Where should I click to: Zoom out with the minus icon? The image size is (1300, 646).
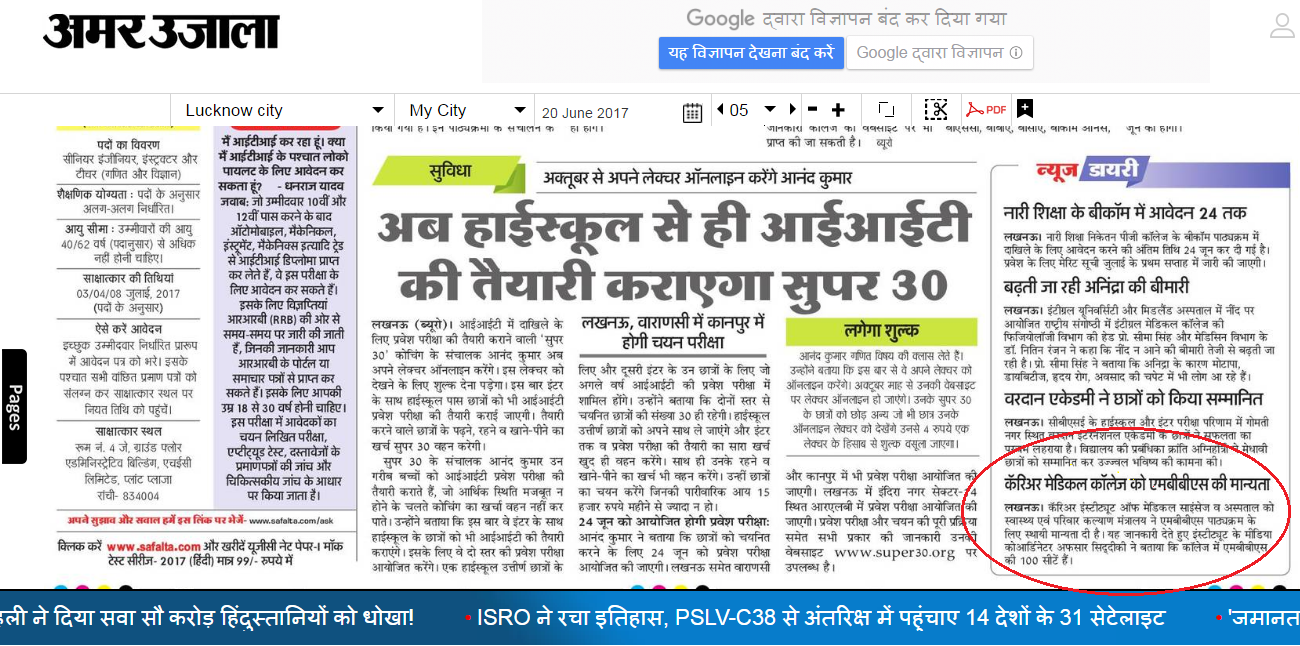tap(812, 110)
